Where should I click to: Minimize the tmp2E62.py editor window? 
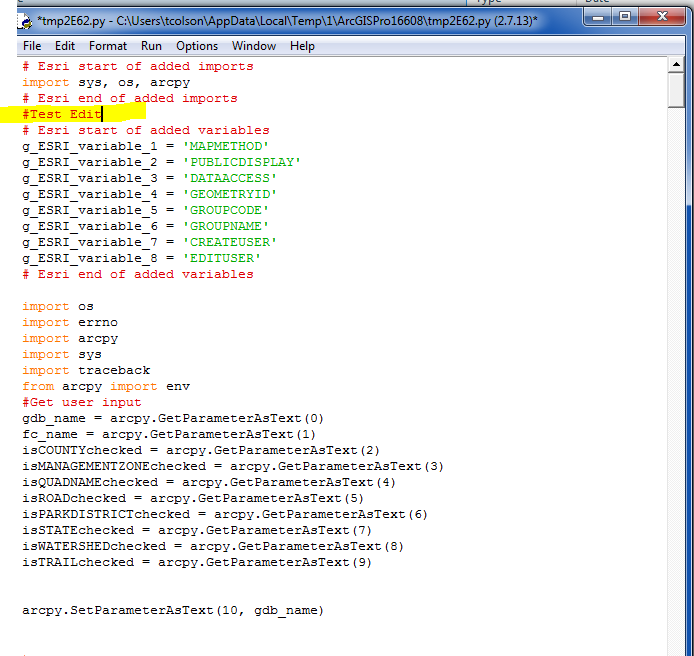pos(598,18)
